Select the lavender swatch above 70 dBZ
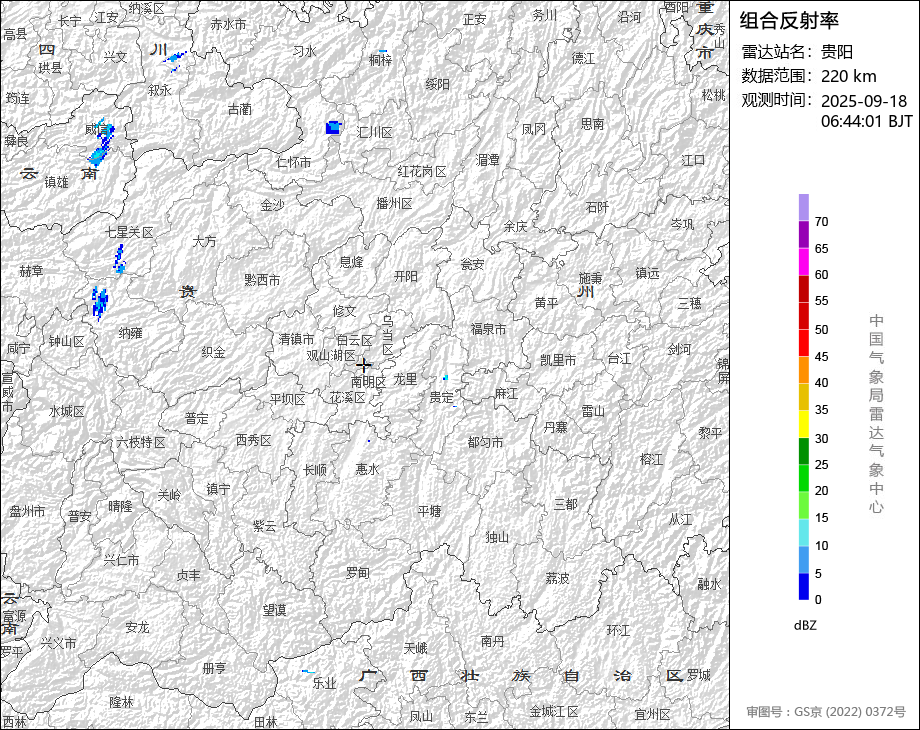Image resolution: width=920 pixels, height=730 pixels. (804, 207)
